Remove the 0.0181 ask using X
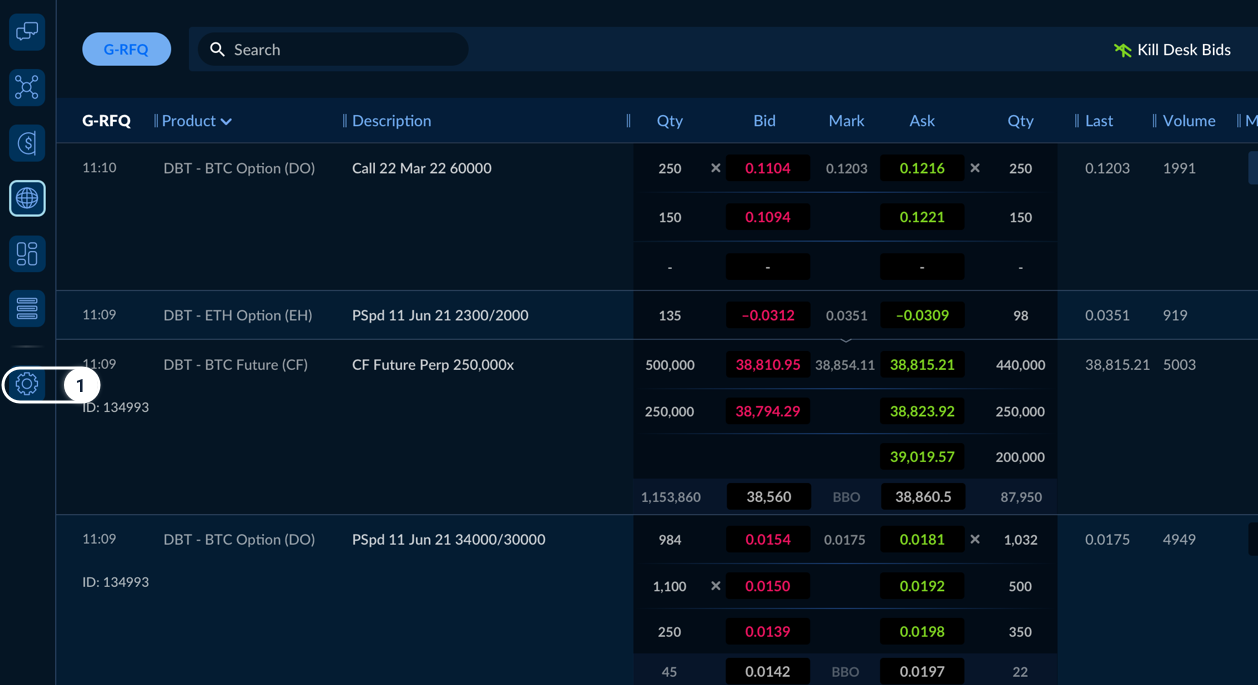This screenshot has width=1258, height=685. tap(975, 539)
